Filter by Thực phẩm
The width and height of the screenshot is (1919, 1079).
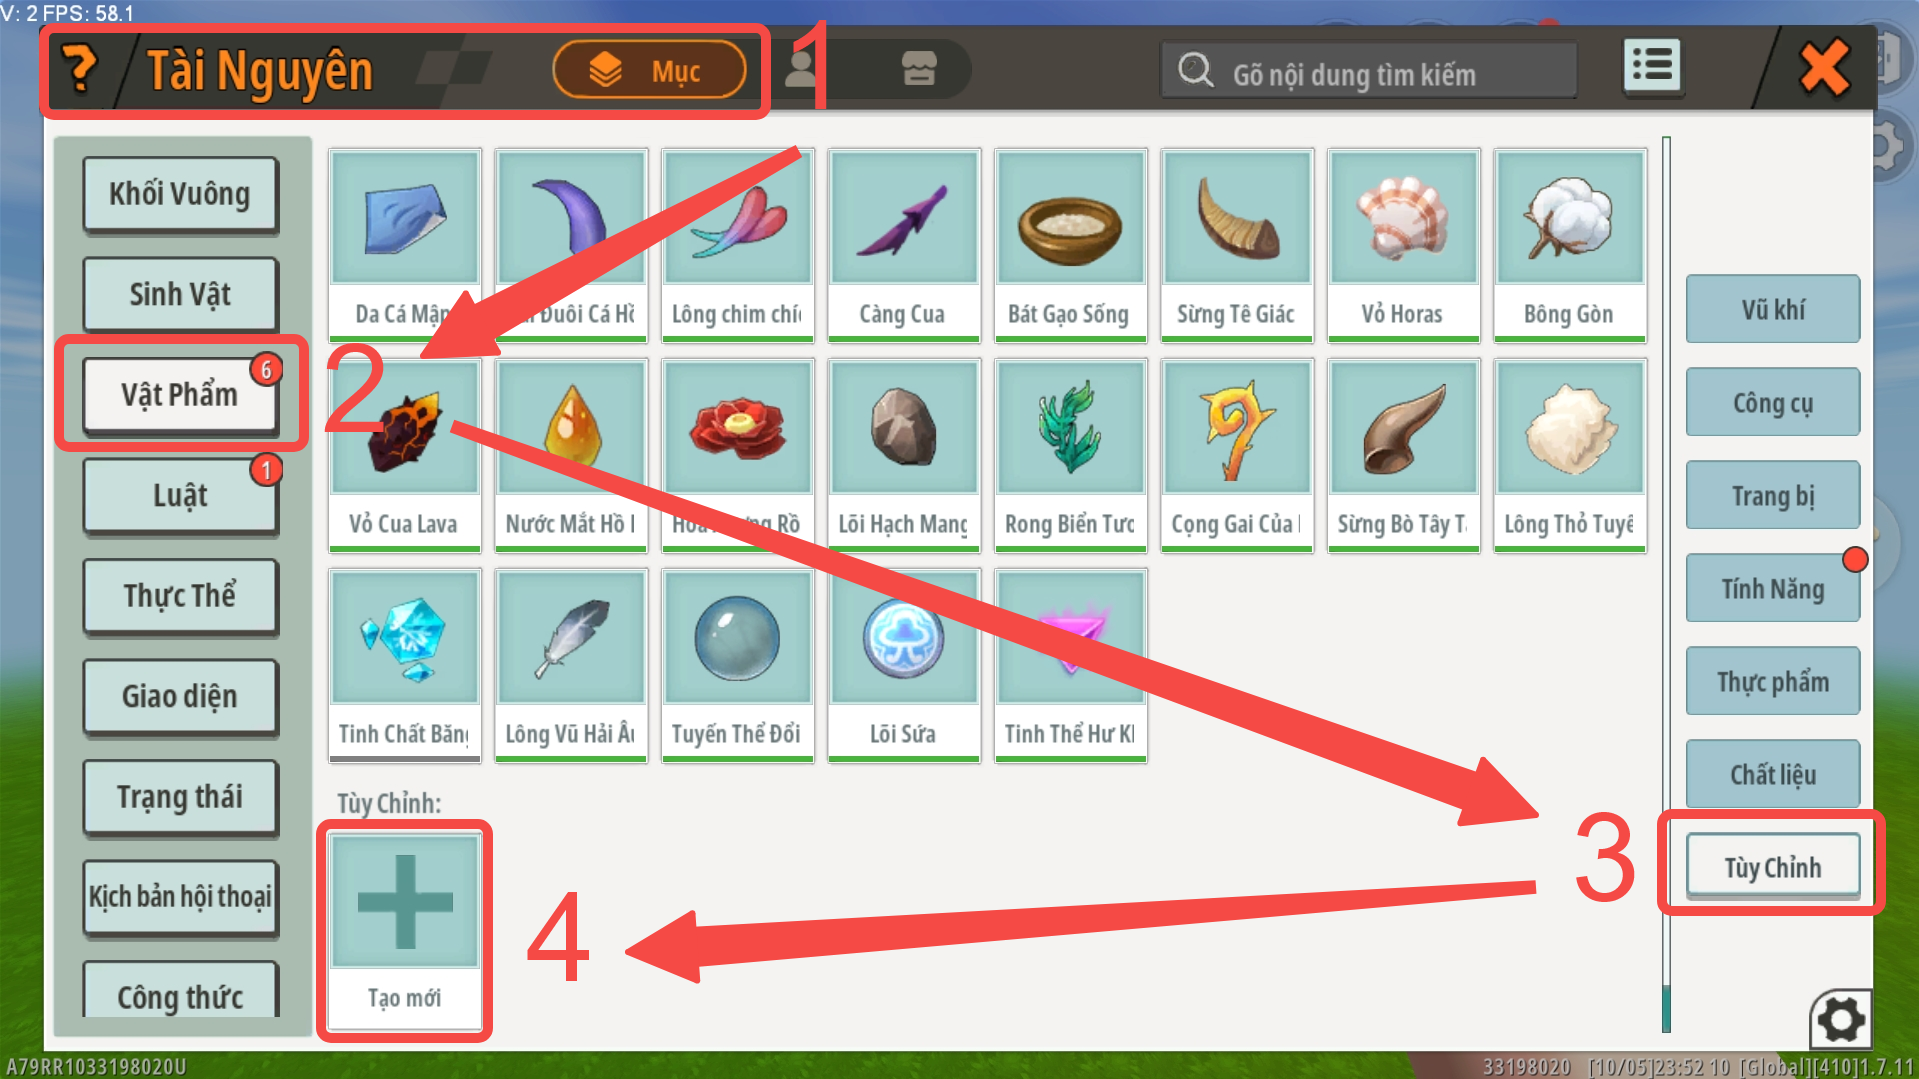click(1772, 681)
